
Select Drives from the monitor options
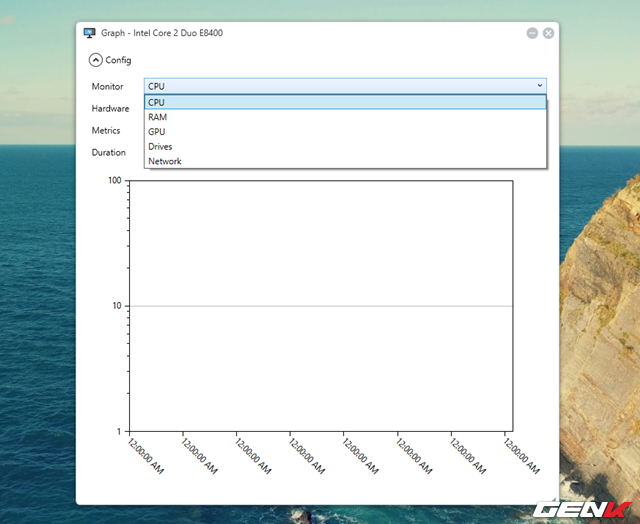coord(160,147)
